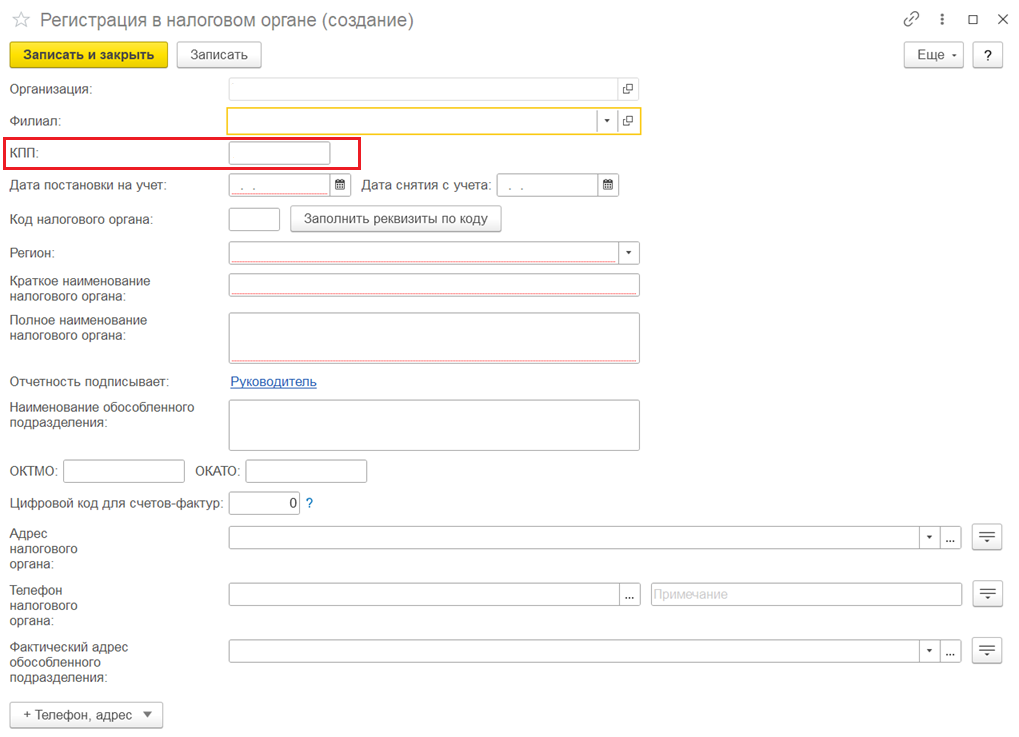Open the three-dot form options menu
1019x737 pixels.
[x=942, y=19]
